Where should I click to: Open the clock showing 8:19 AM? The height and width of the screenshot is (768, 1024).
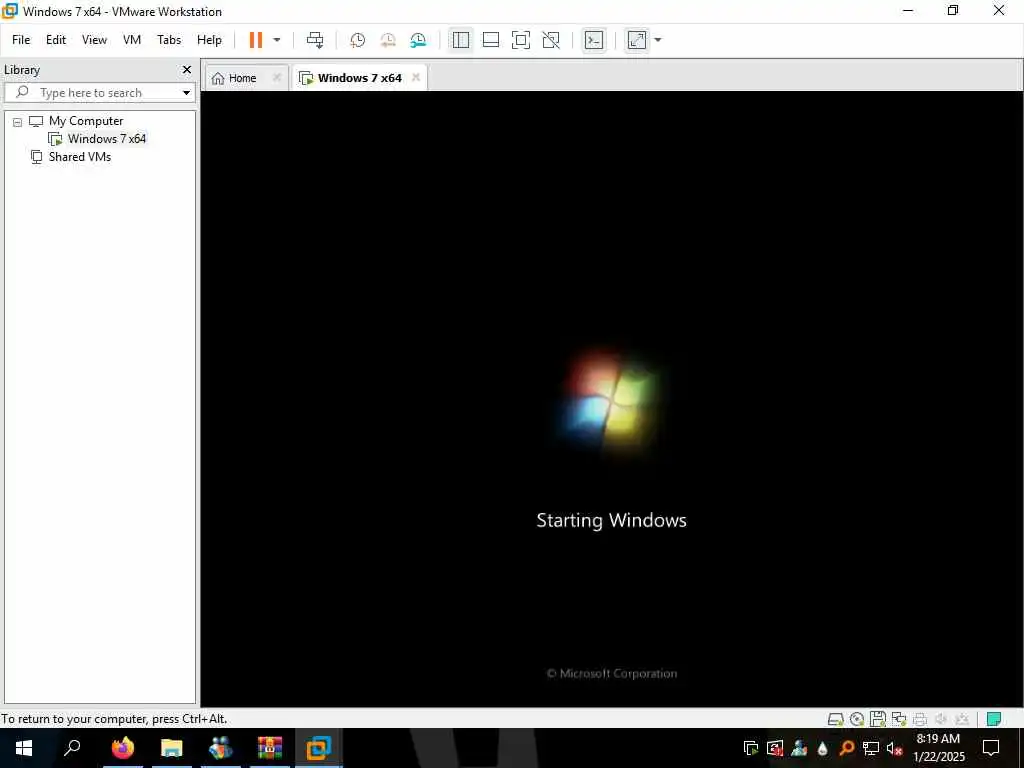click(938, 748)
